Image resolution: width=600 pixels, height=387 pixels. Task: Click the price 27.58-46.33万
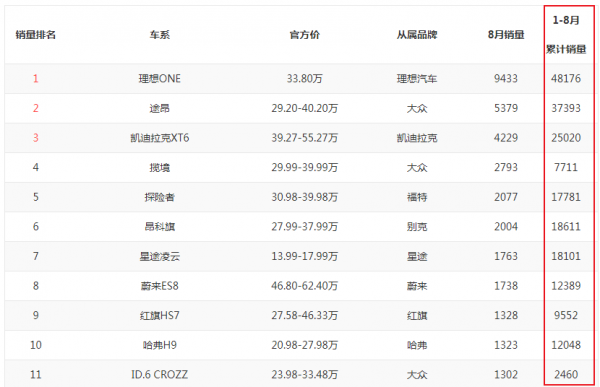click(x=305, y=315)
